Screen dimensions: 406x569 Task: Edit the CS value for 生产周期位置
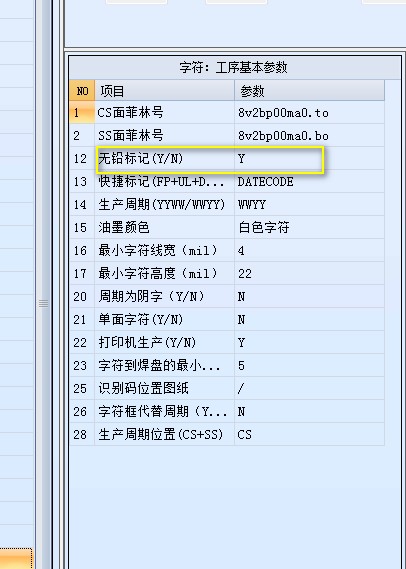click(309, 434)
